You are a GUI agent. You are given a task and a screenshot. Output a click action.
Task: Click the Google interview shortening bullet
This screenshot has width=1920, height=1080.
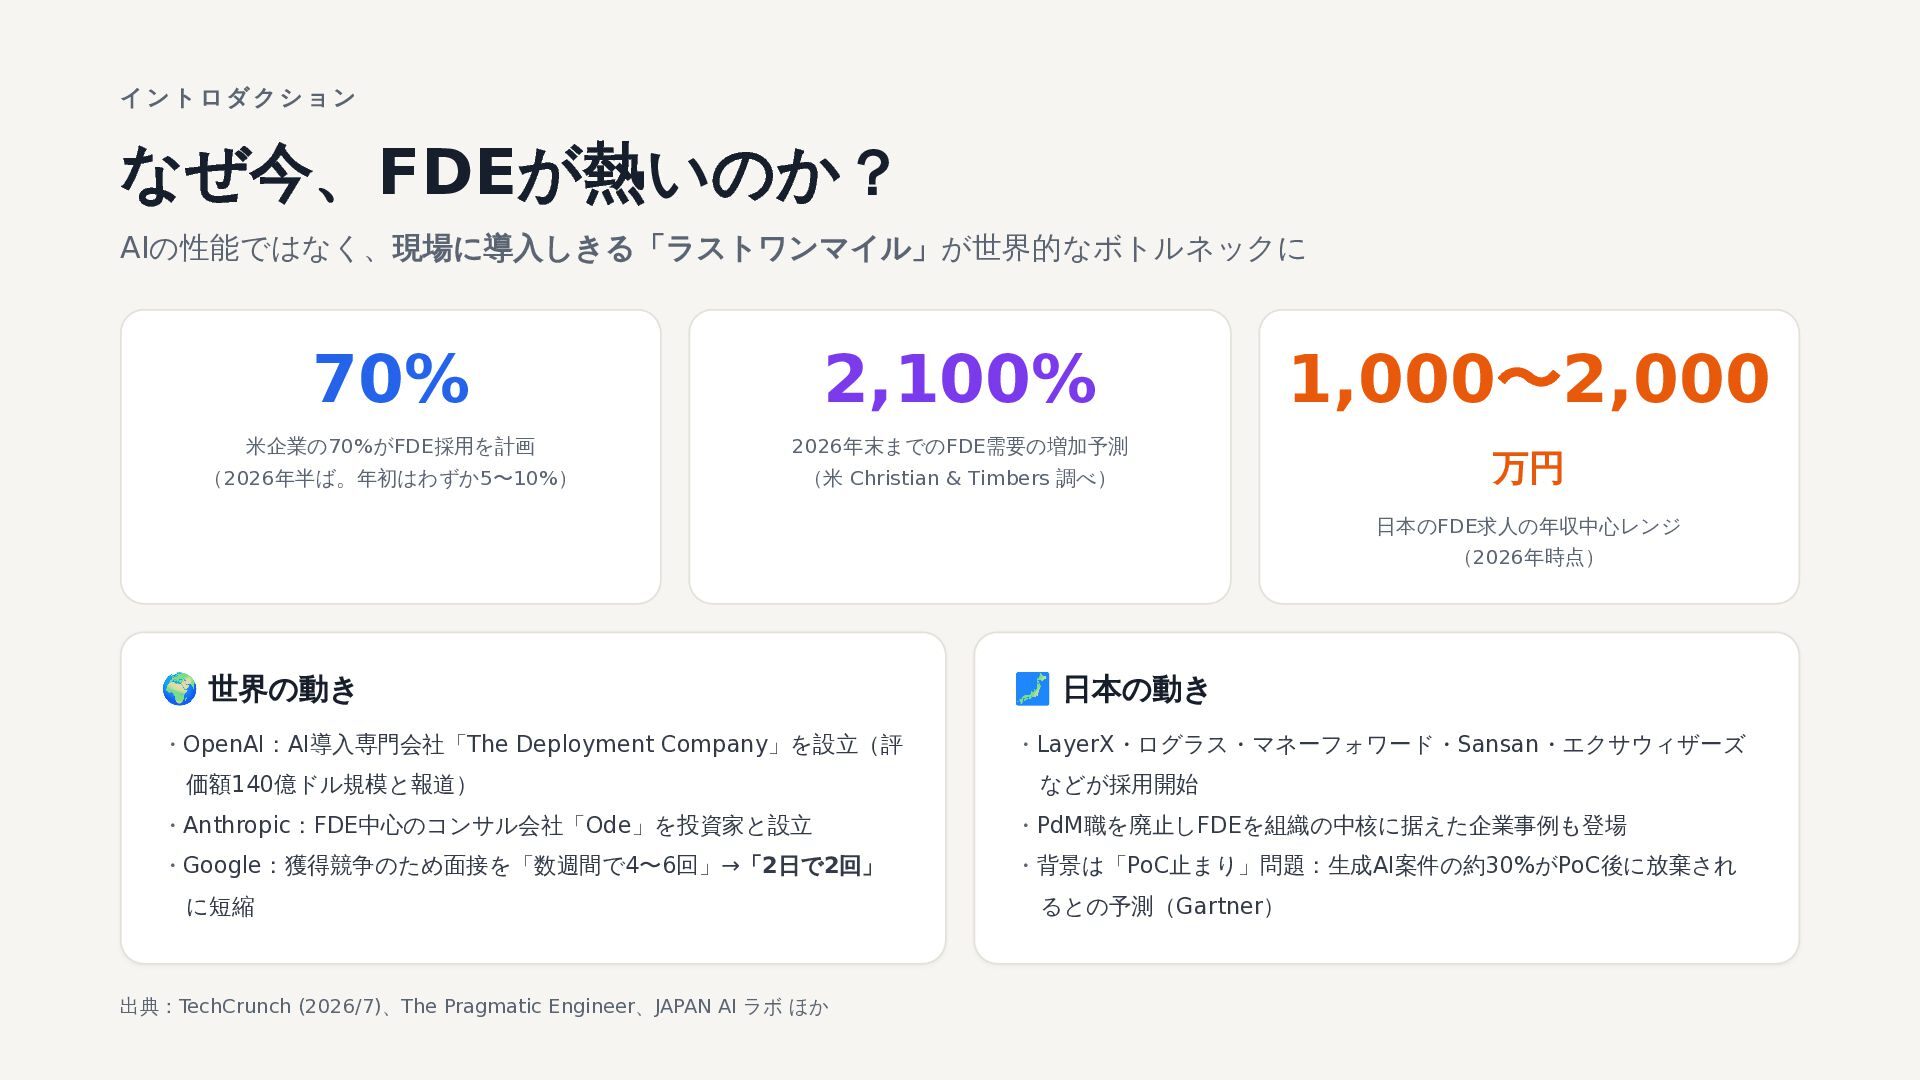click(x=523, y=885)
